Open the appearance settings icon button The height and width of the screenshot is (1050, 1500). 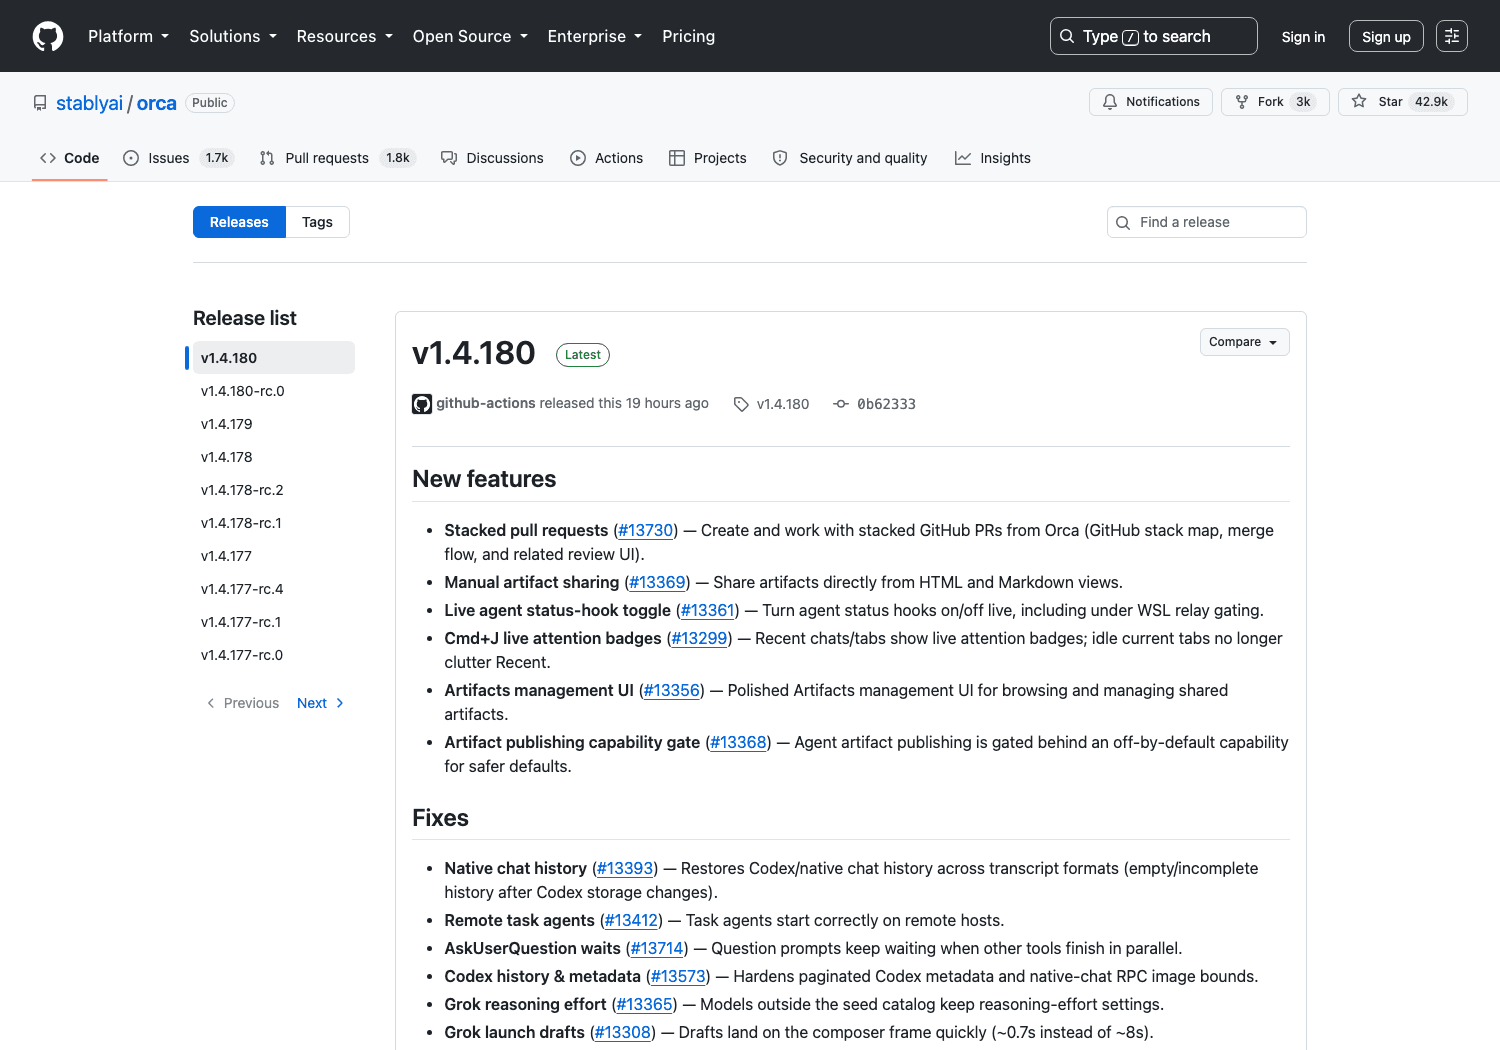point(1452,36)
